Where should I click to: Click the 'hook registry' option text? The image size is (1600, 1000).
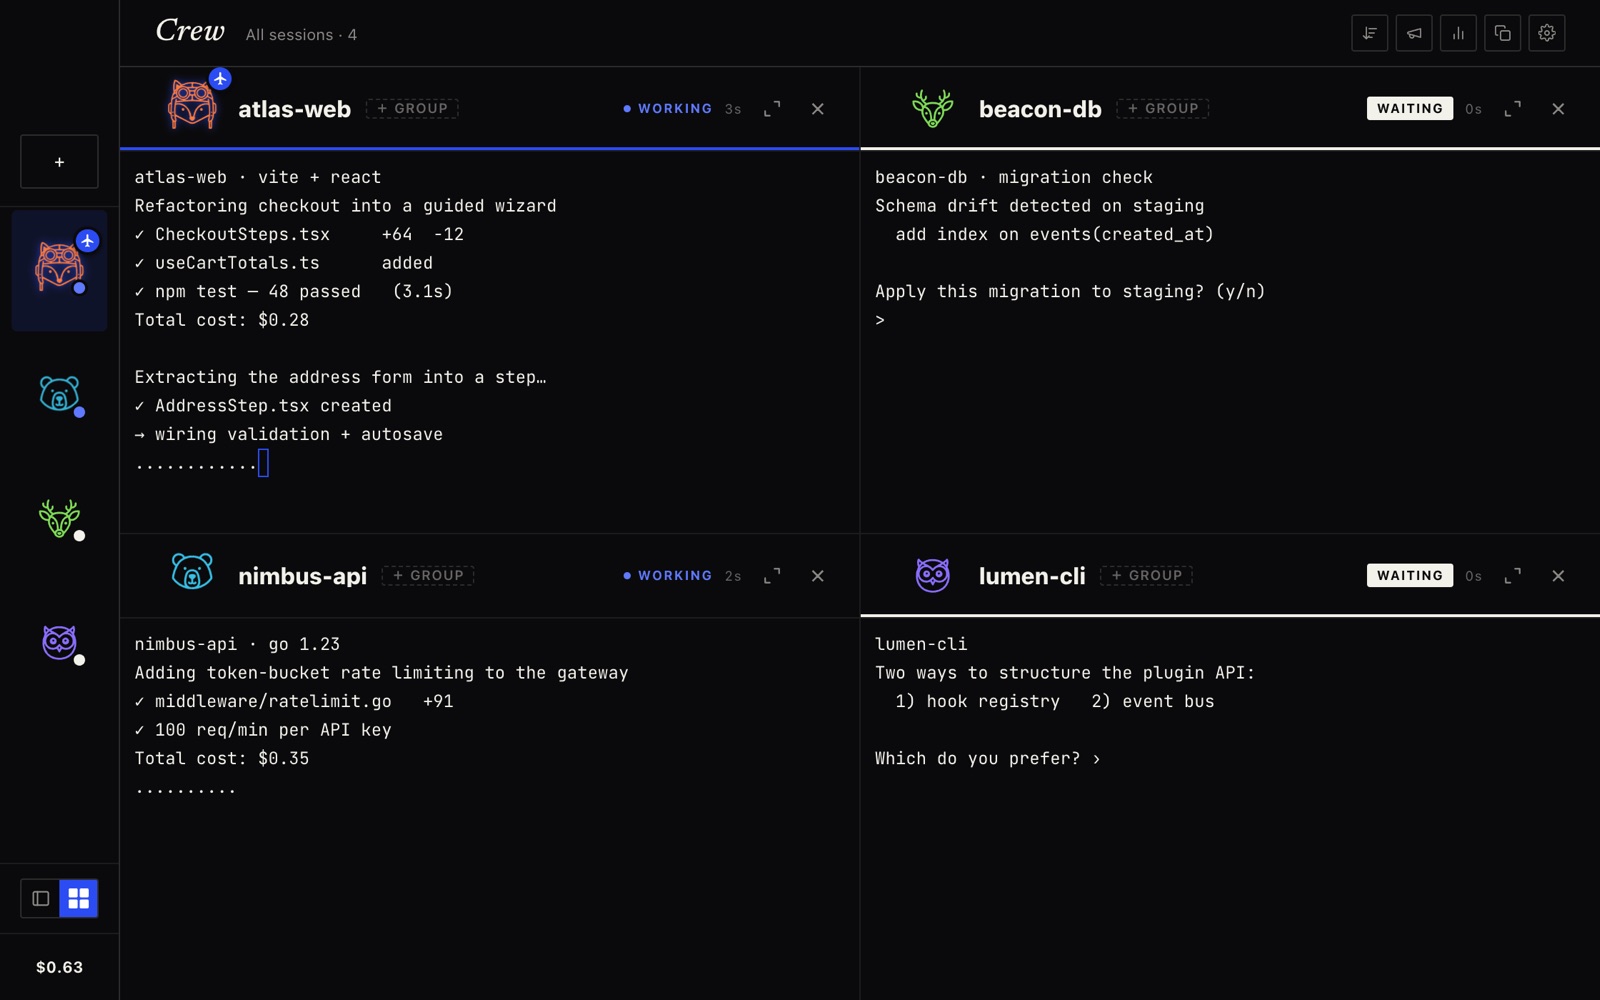977,701
